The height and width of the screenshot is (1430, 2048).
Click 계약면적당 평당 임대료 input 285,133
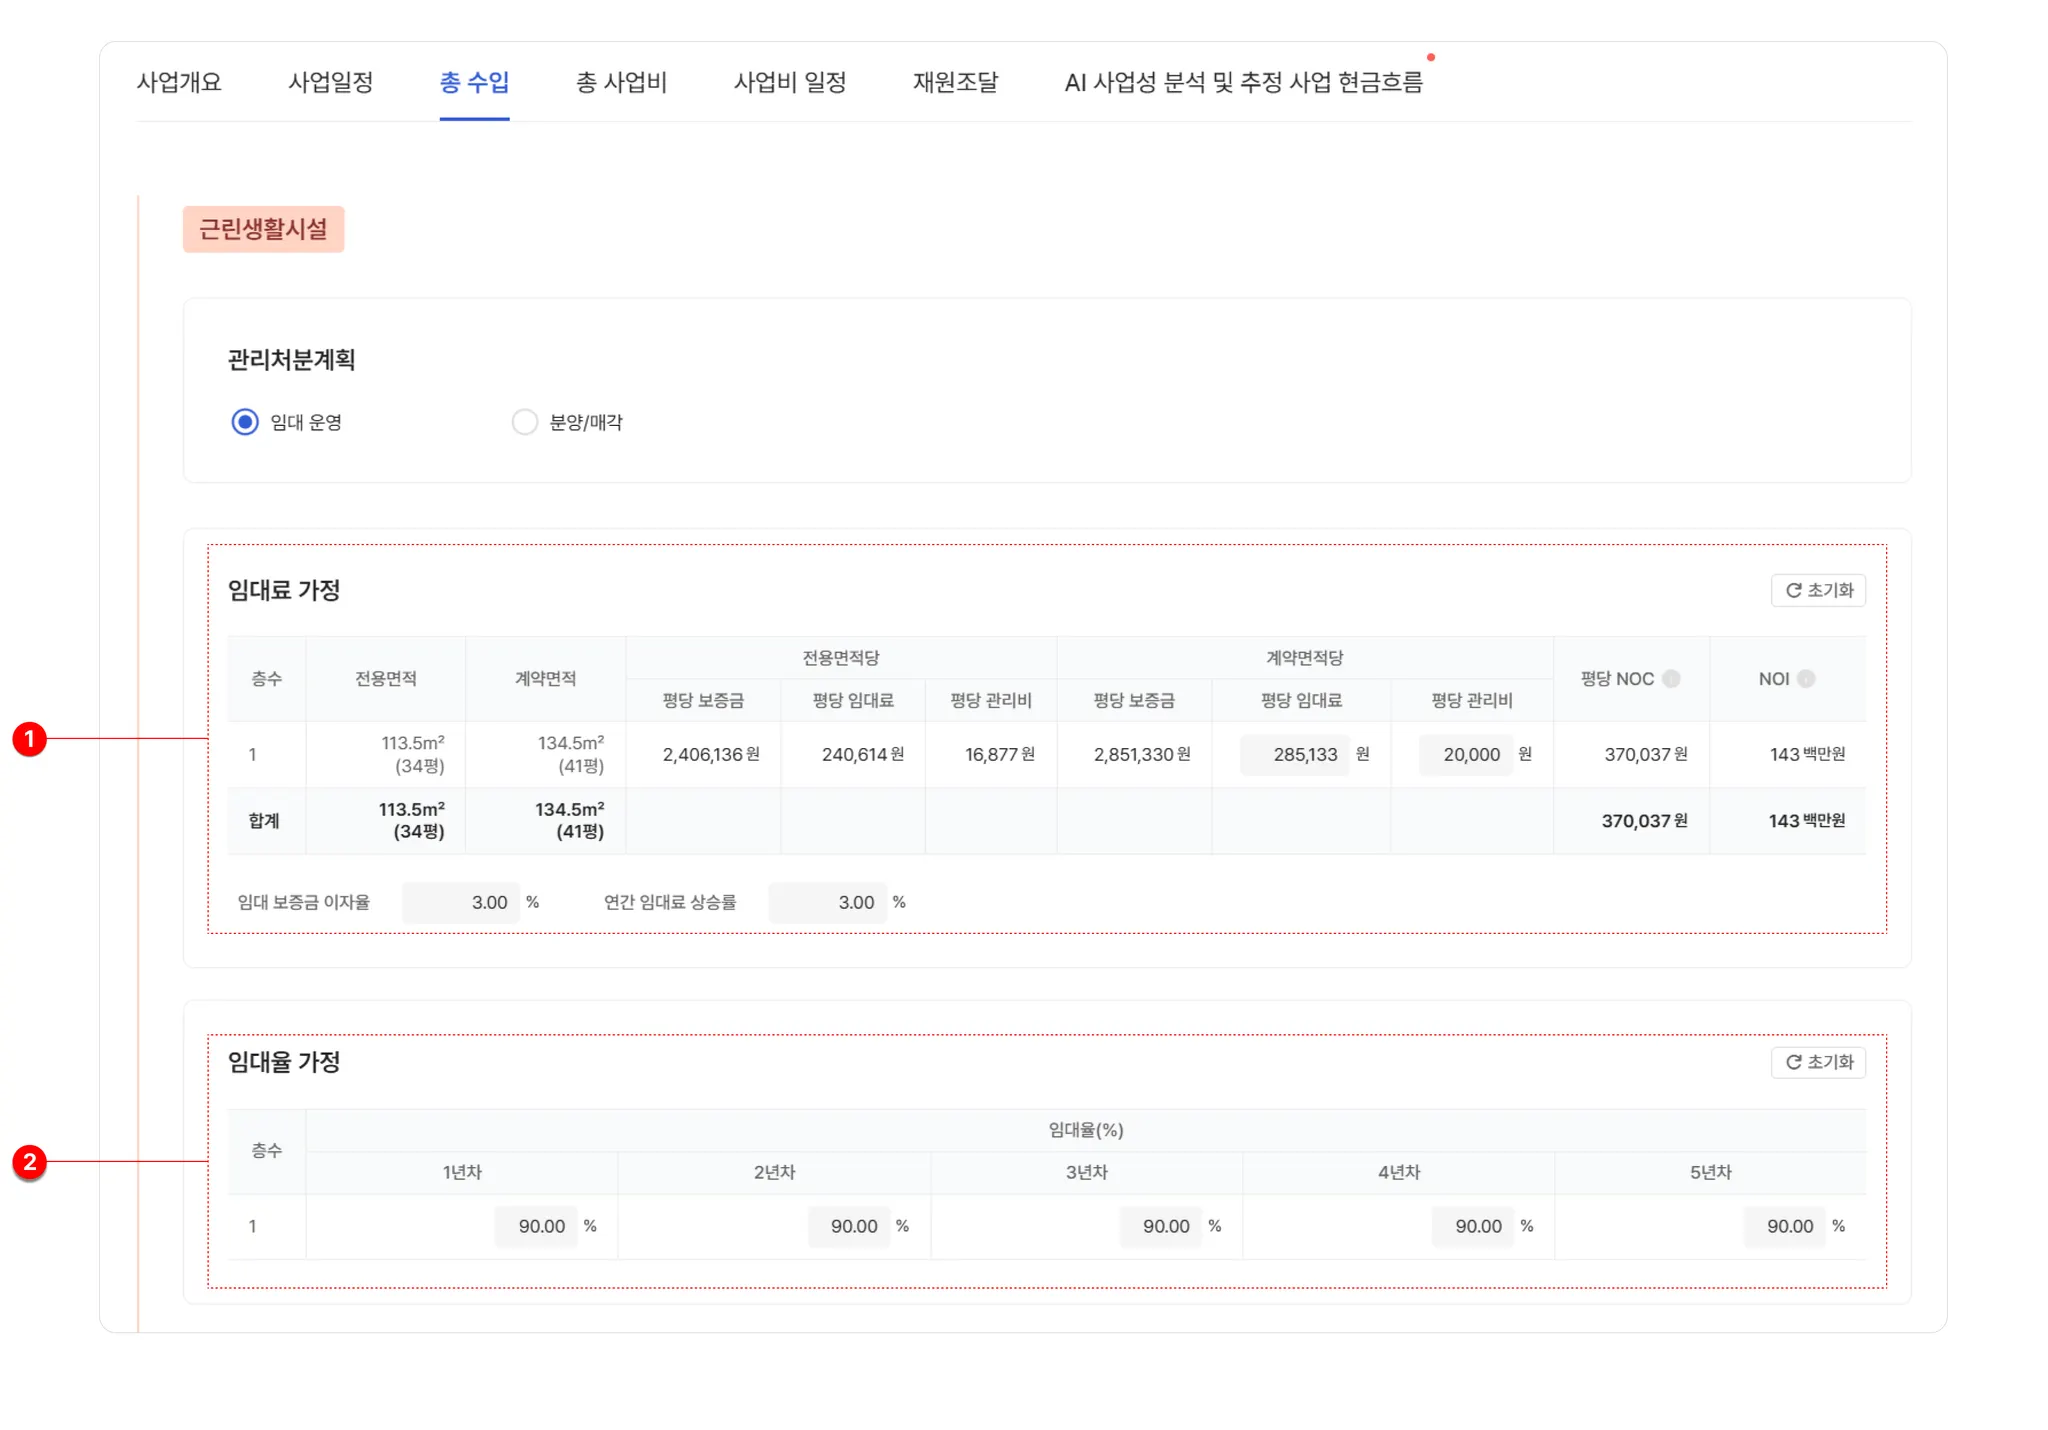tap(1294, 755)
